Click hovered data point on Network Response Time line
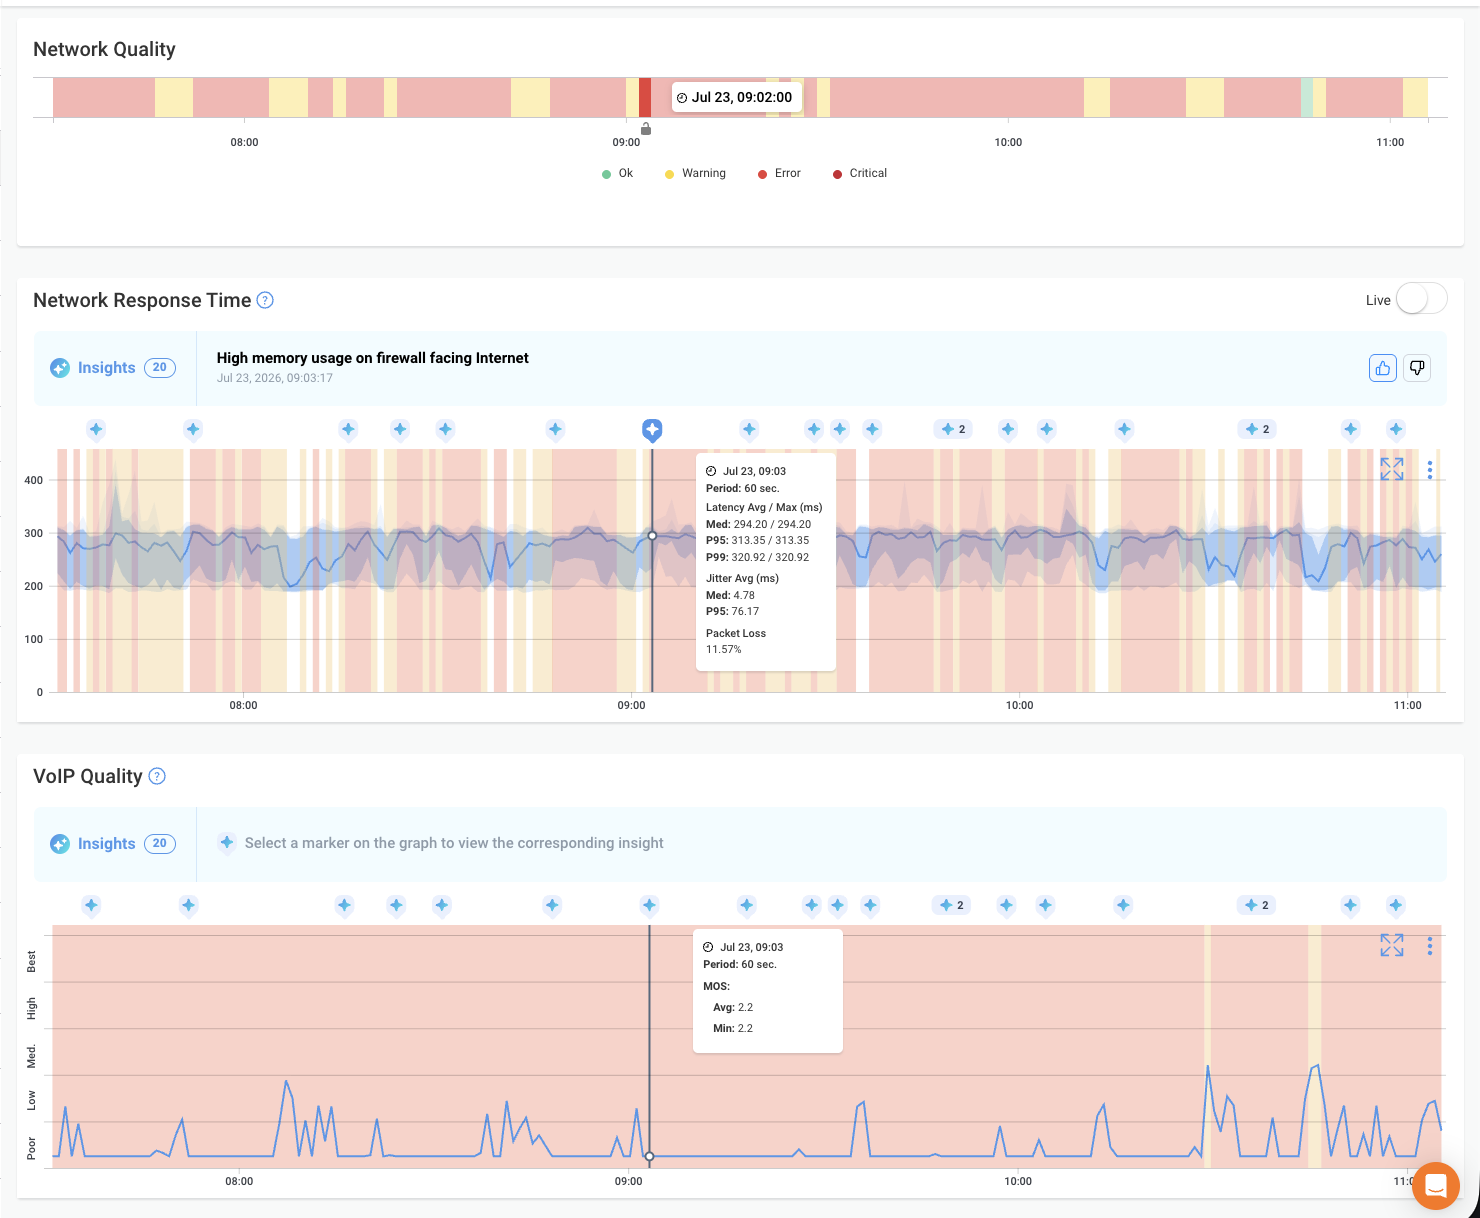The width and height of the screenshot is (1480, 1218). click(x=652, y=536)
